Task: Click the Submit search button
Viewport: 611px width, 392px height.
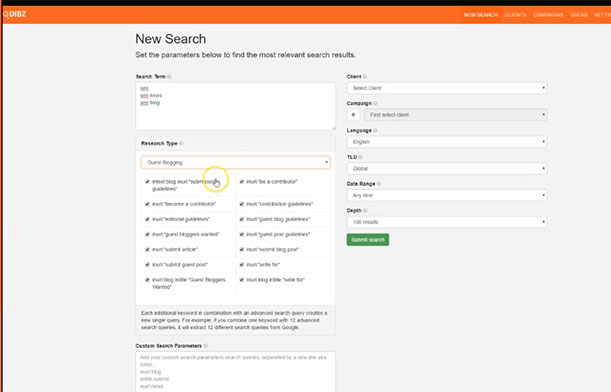Action: pyautogui.click(x=368, y=240)
